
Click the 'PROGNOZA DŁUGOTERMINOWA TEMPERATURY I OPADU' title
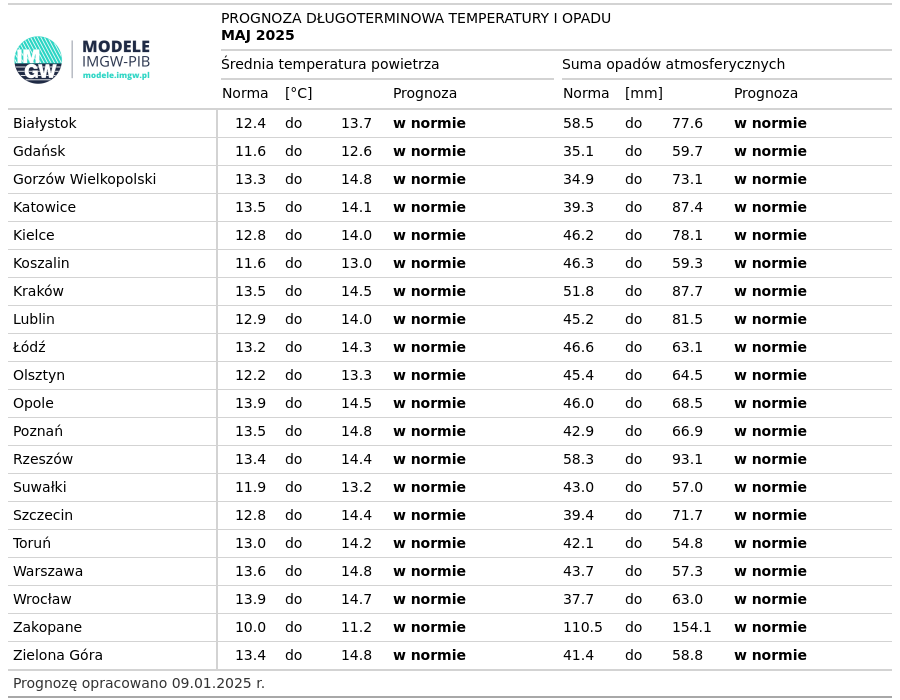click(x=416, y=18)
